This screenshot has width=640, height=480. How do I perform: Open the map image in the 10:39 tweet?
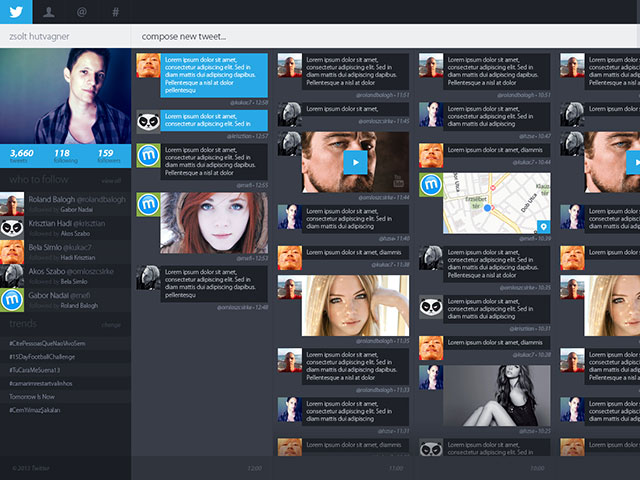tap(497, 203)
